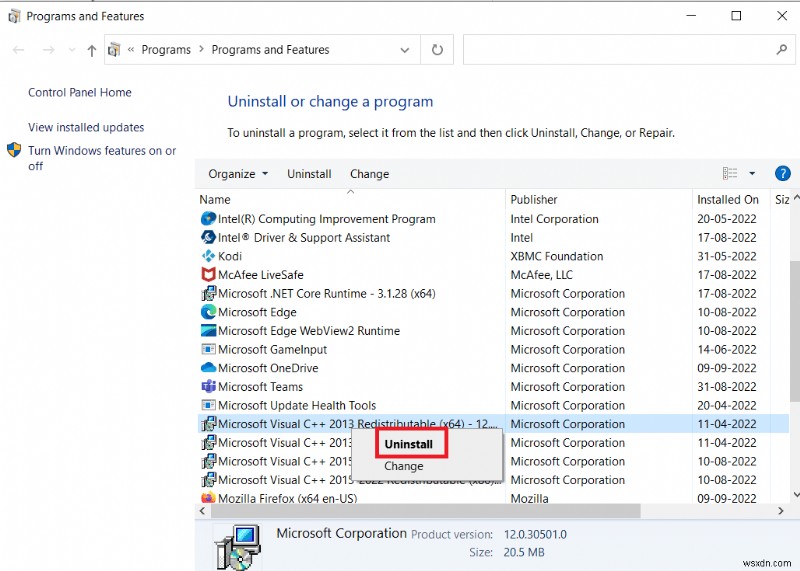Click horizontal scrollbar left arrow

pyautogui.click(x=203, y=511)
